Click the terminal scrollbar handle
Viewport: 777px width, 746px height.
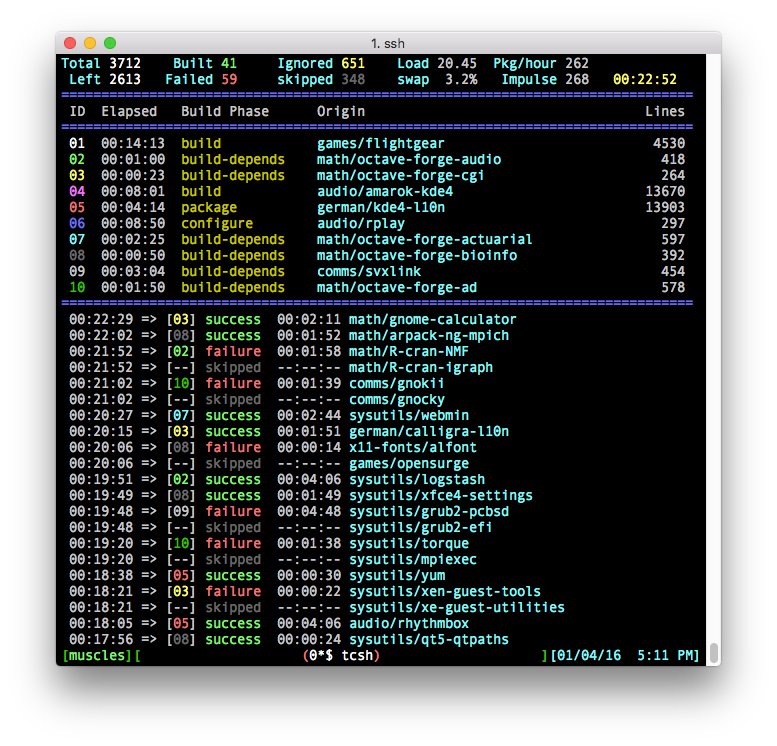(713, 653)
